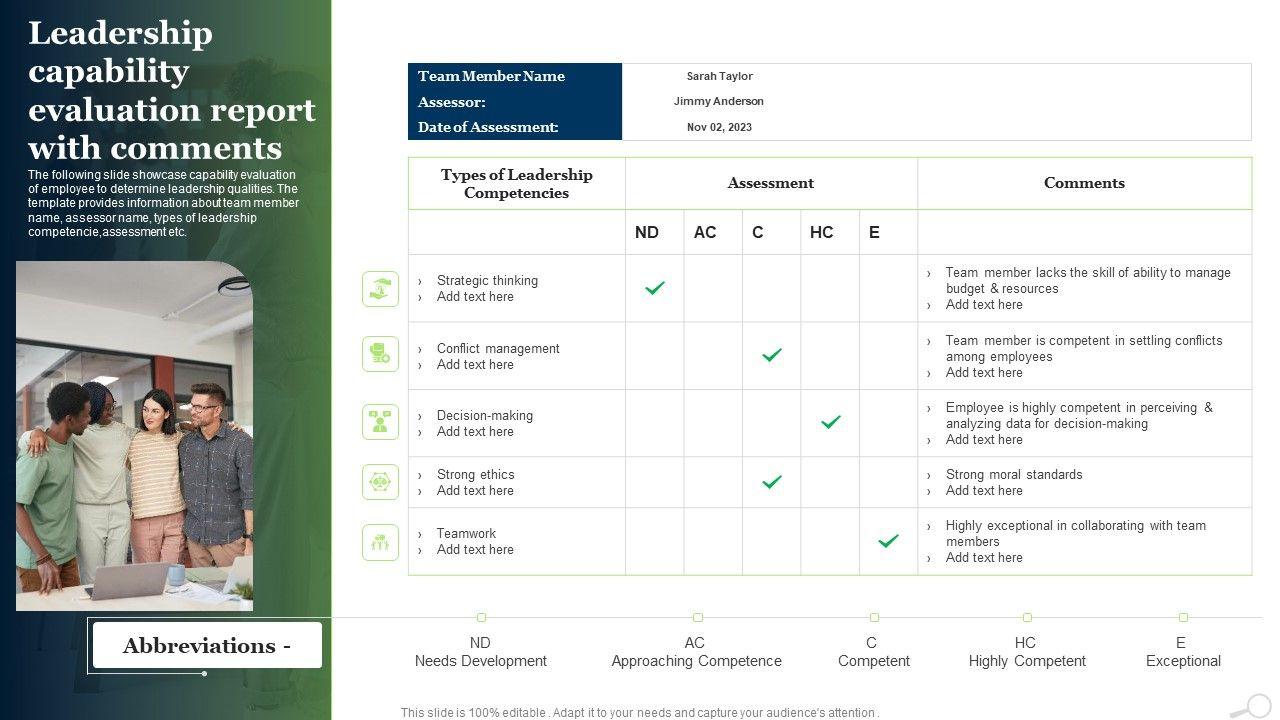Click the 'Team Member Name' label
1280x720 pixels.
(491, 76)
